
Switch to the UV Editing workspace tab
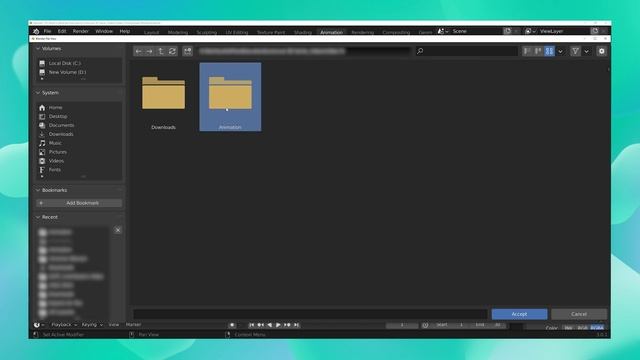(237, 32)
